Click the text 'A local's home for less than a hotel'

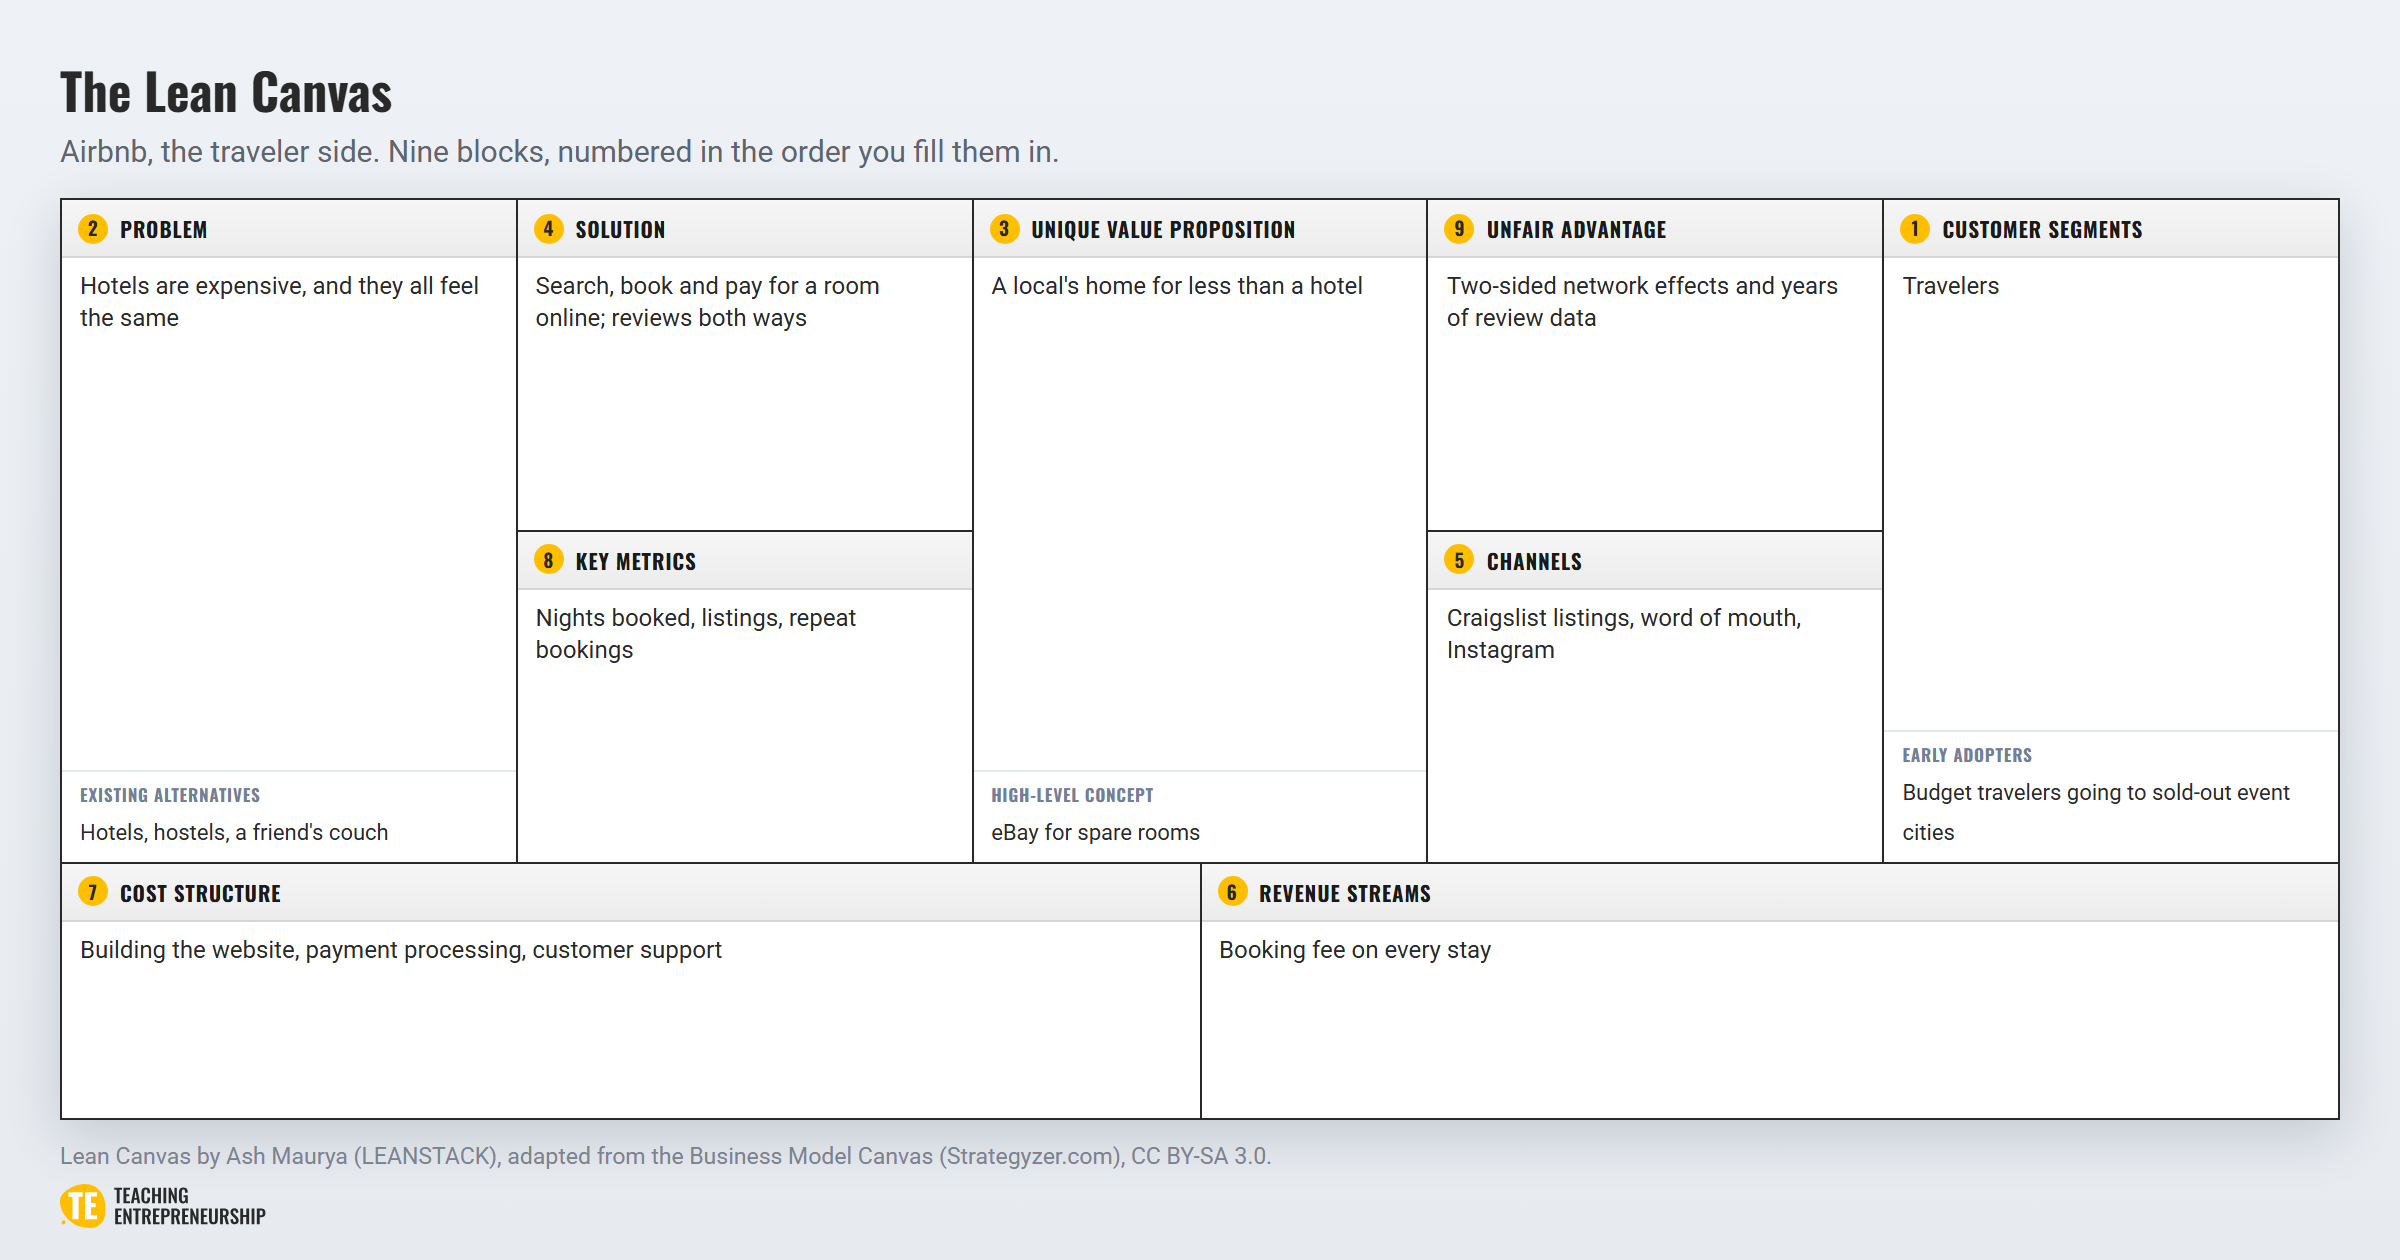coord(1177,286)
